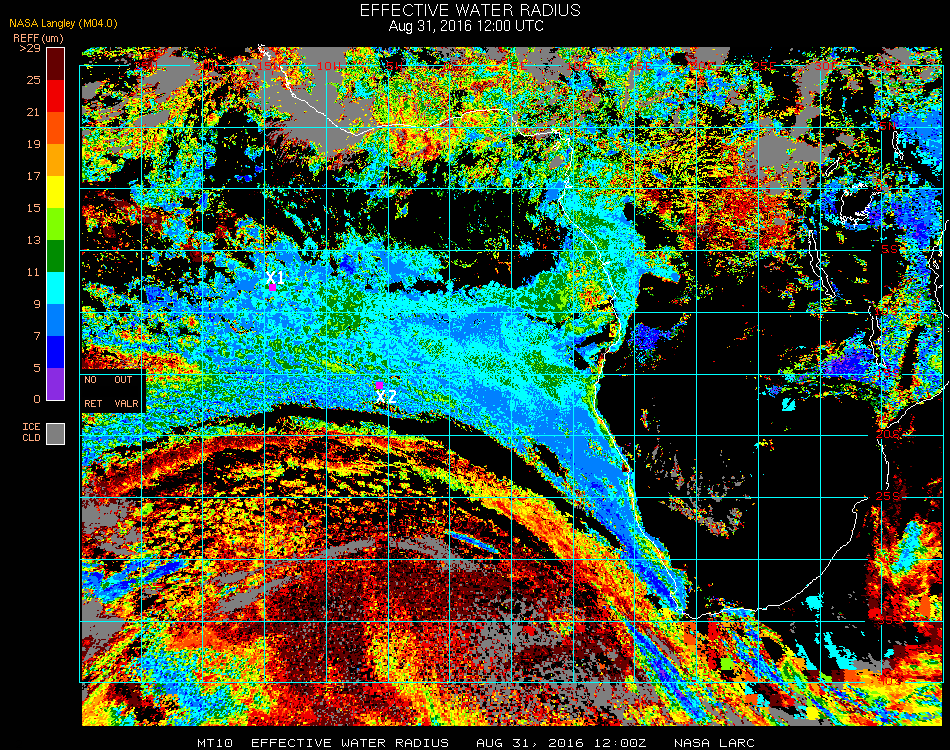The image size is (950, 750).
Task: Click the '5S' latitude label
Action: tap(889, 250)
